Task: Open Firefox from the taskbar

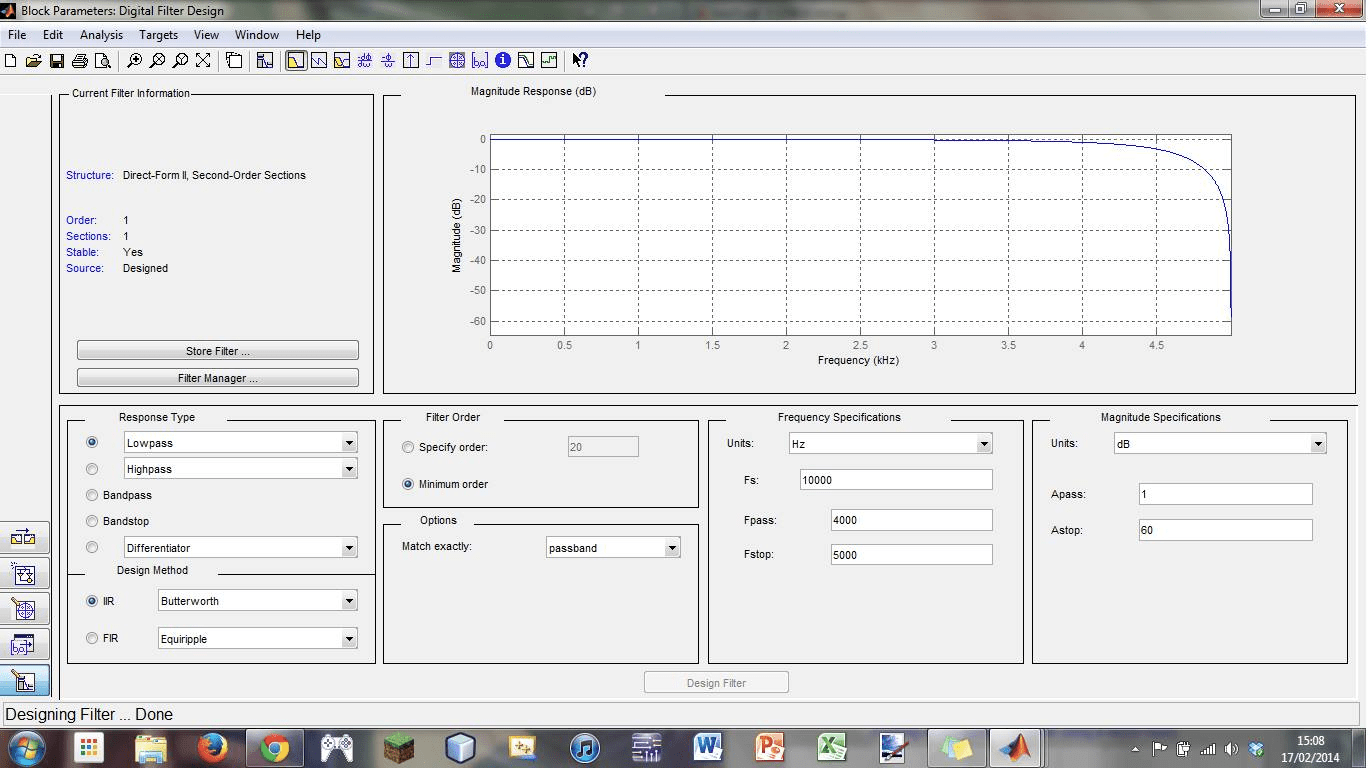Action: point(212,747)
